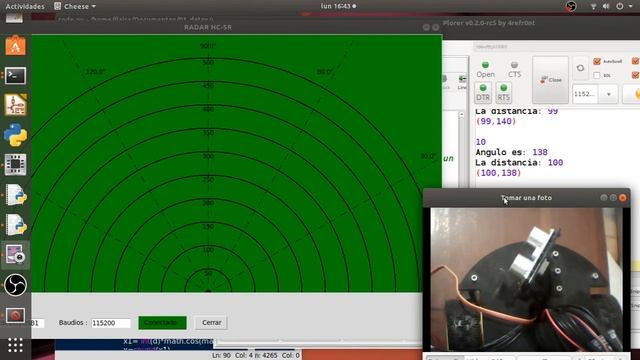Click the Baudios field showing 115200
Viewport: 640px width, 360px height.
pyautogui.click(x=111, y=323)
